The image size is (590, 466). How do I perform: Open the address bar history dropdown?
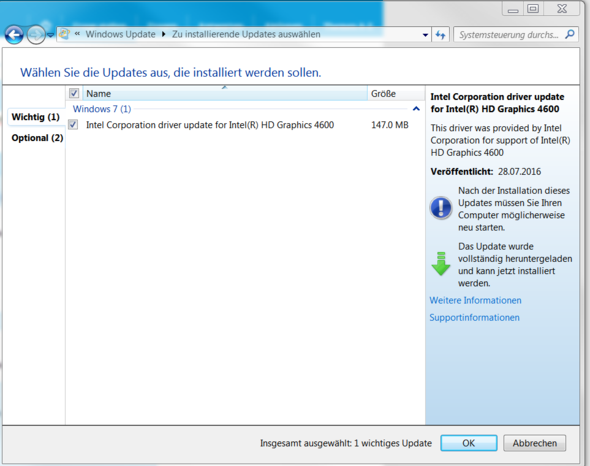425,35
